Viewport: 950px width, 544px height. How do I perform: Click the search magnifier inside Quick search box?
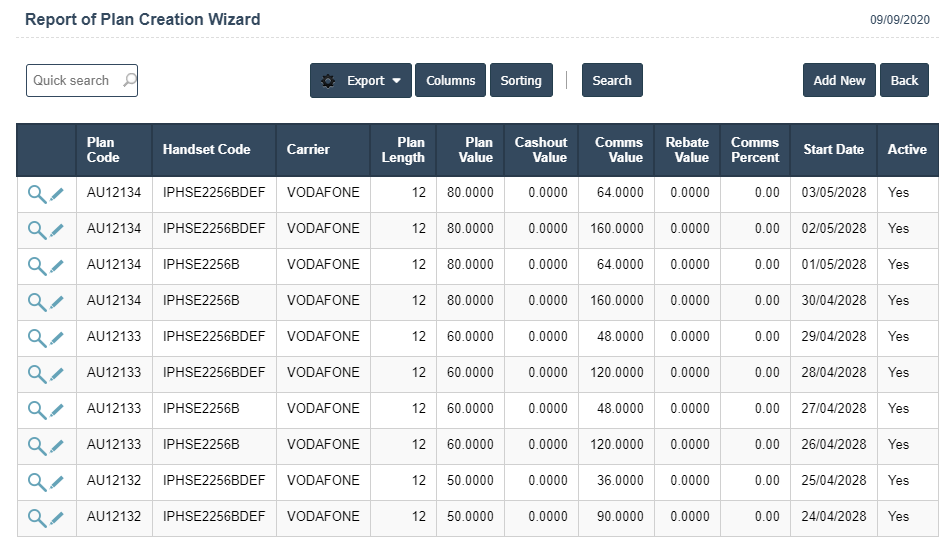coord(128,80)
